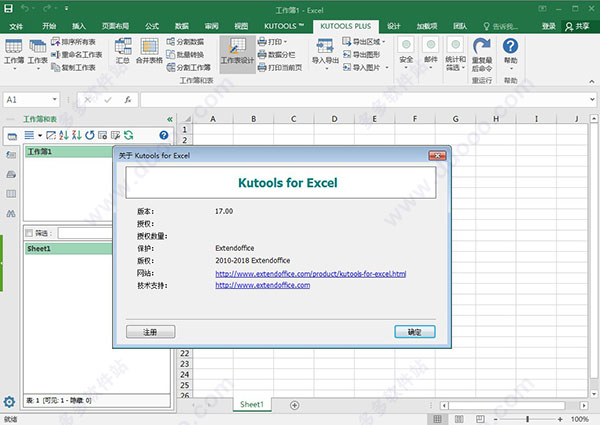
Task: Click the 合并表格 merge tables icon
Action: click(x=149, y=51)
